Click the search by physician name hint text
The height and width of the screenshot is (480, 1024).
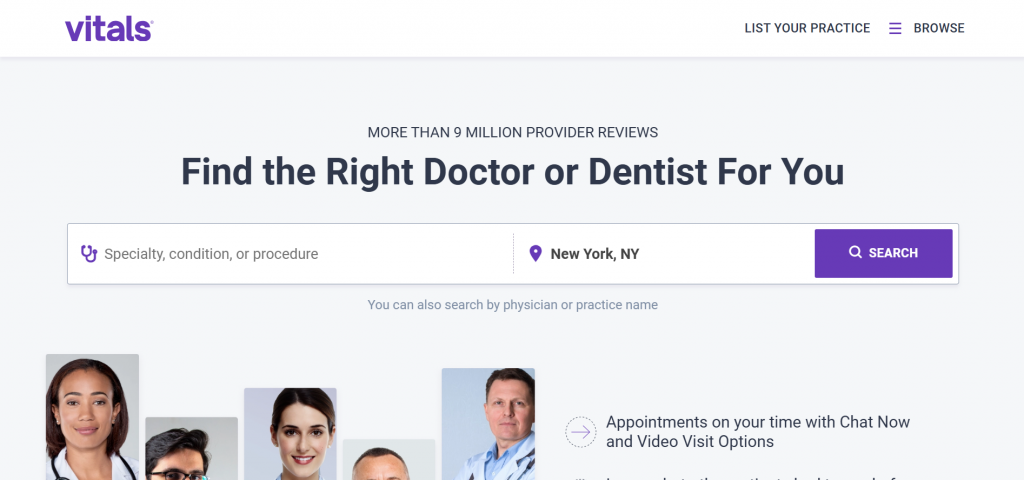click(x=512, y=305)
